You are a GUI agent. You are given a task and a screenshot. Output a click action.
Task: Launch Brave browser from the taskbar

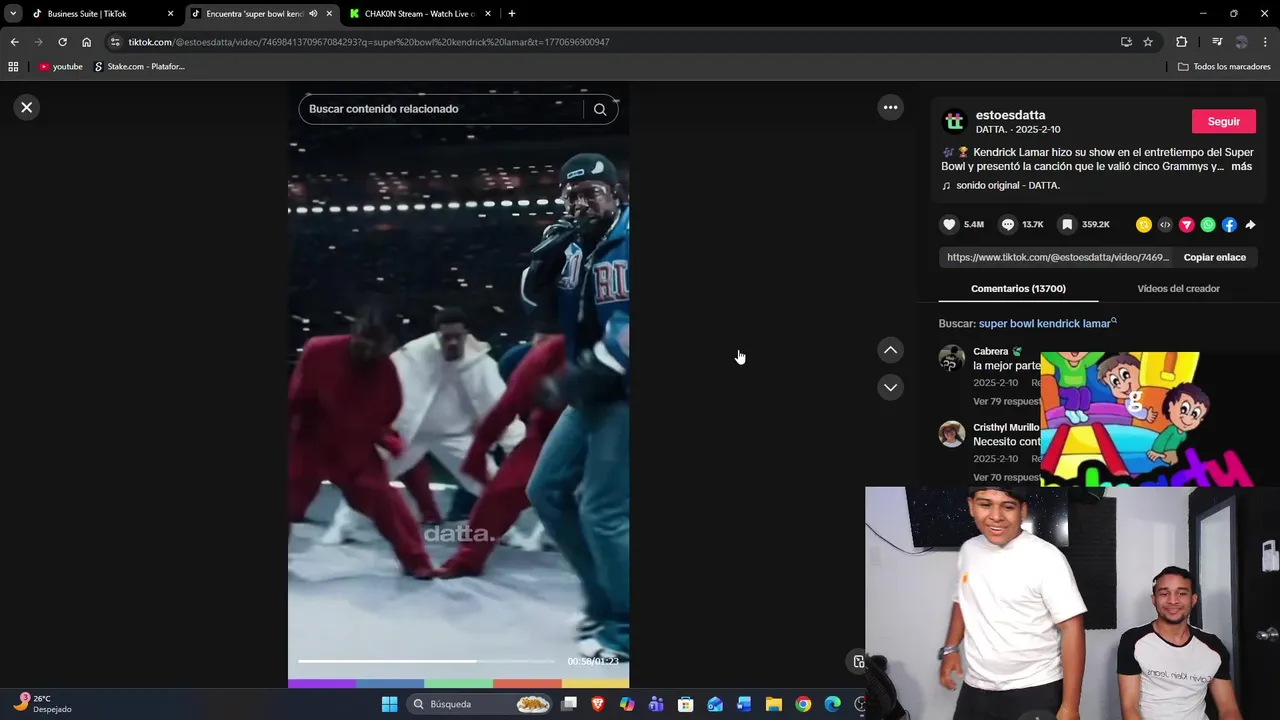click(598, 704)
